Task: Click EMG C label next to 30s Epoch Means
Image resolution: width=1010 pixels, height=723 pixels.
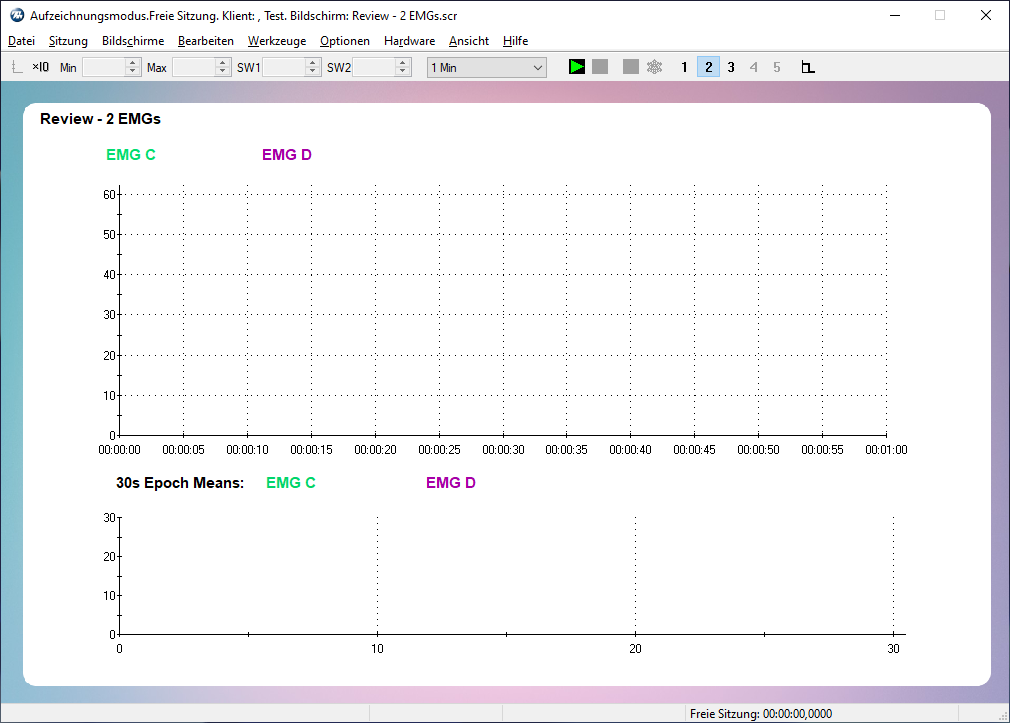Action: pyautogui.click(x=291, y=483)
